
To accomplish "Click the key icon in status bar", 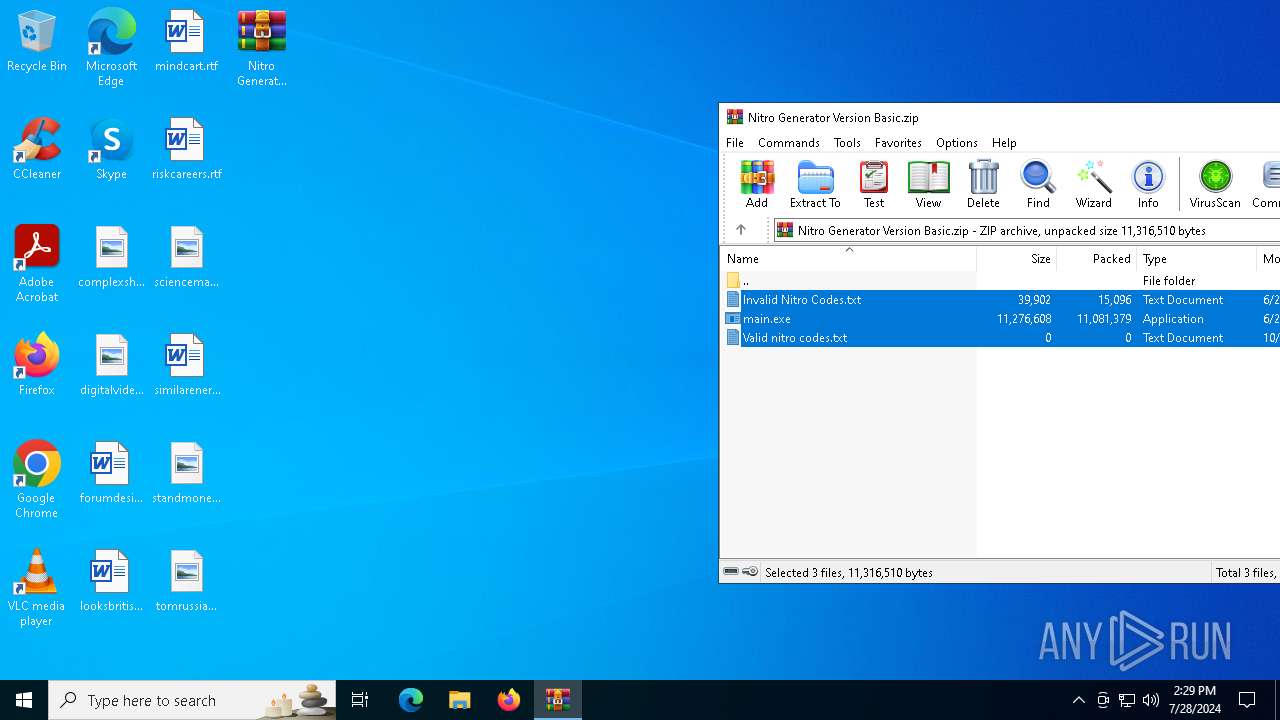I will (750, 572).
